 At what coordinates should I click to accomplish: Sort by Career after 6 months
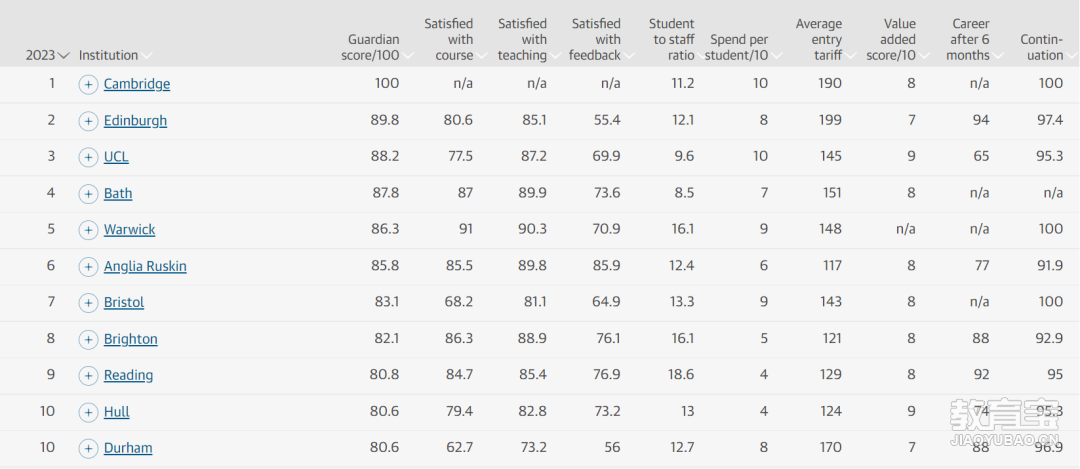[972, 39]
